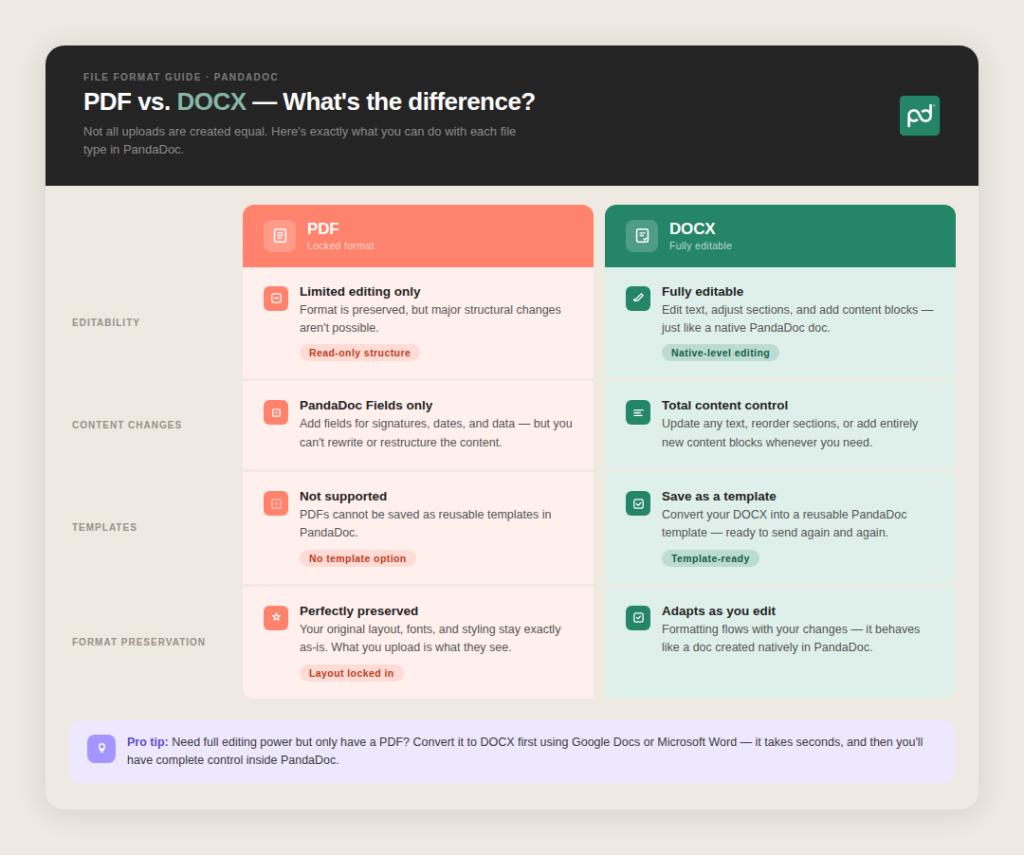Click the FORMAT PRESERVATION row label

pos(138,642)
